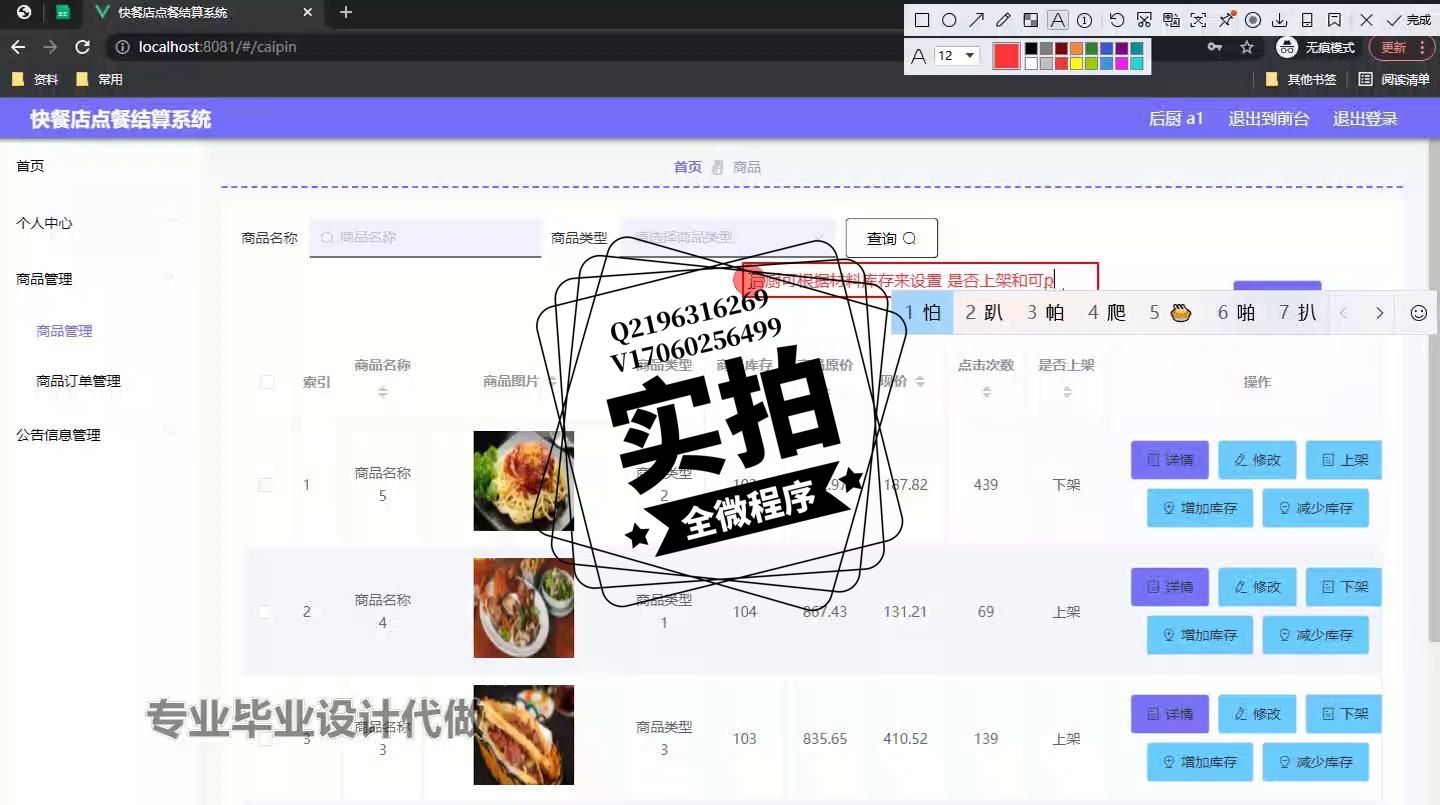Select the numbered step marker tool

(x=1084, y=20)
